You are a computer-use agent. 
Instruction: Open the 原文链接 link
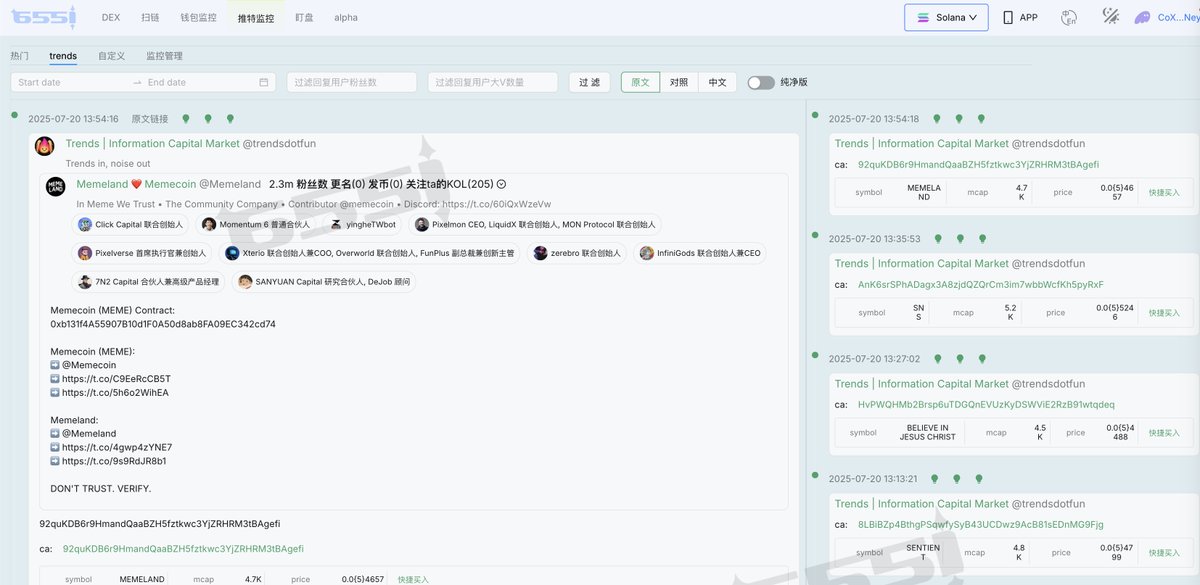150,119
